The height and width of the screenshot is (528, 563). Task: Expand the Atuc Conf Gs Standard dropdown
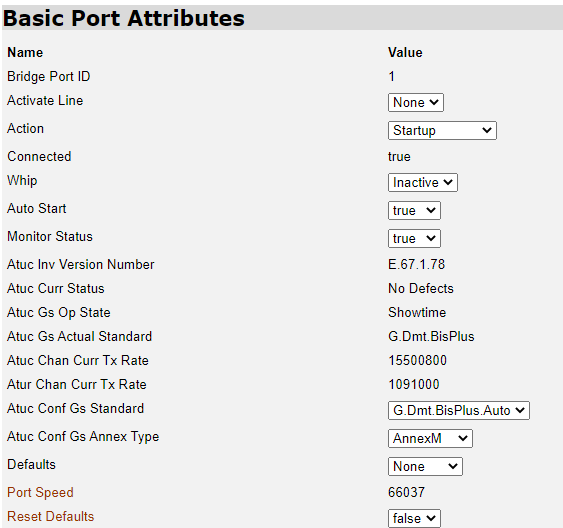pyautogui.click(x=459, y=411)
